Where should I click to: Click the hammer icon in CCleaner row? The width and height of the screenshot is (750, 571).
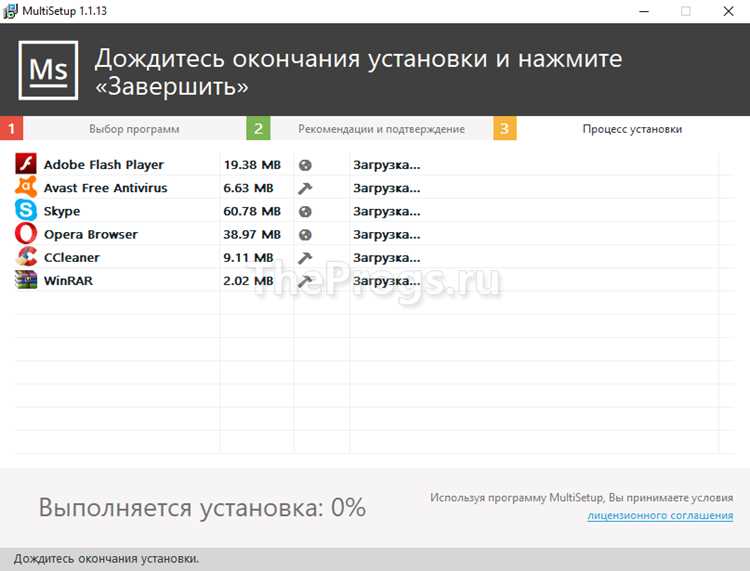(x=305, y=258)
